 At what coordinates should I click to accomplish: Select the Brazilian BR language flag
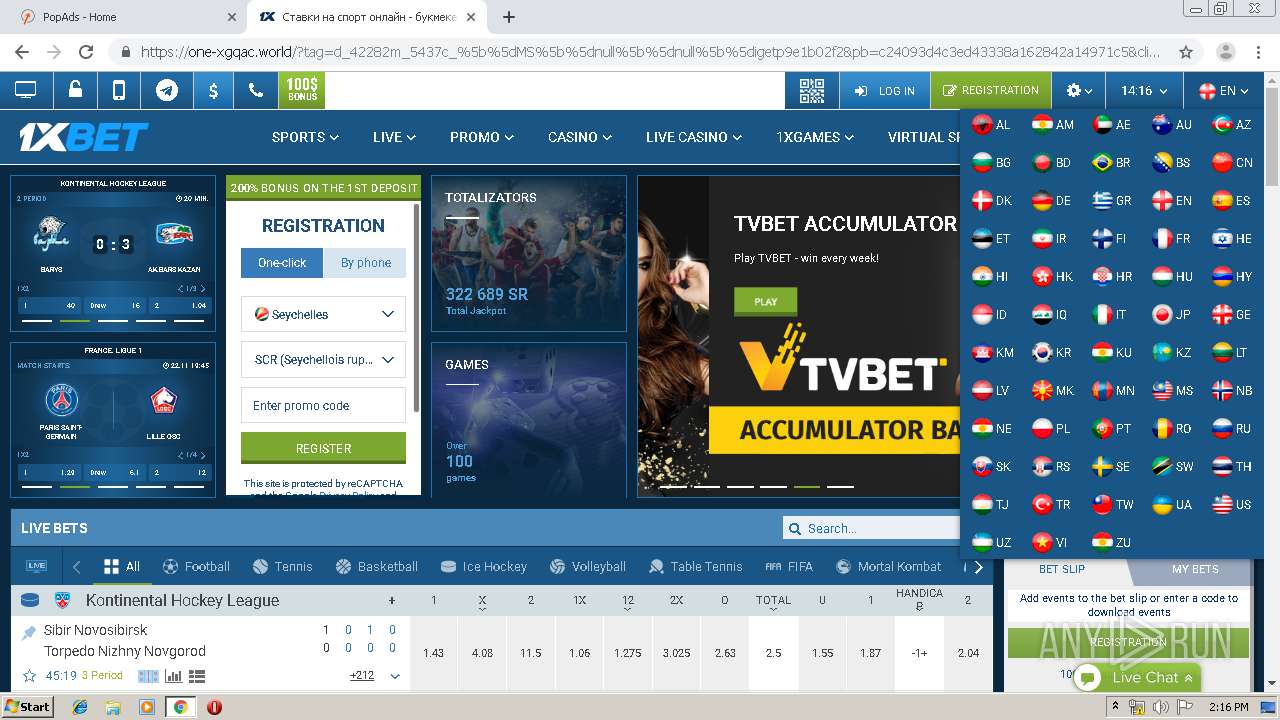1111,162
